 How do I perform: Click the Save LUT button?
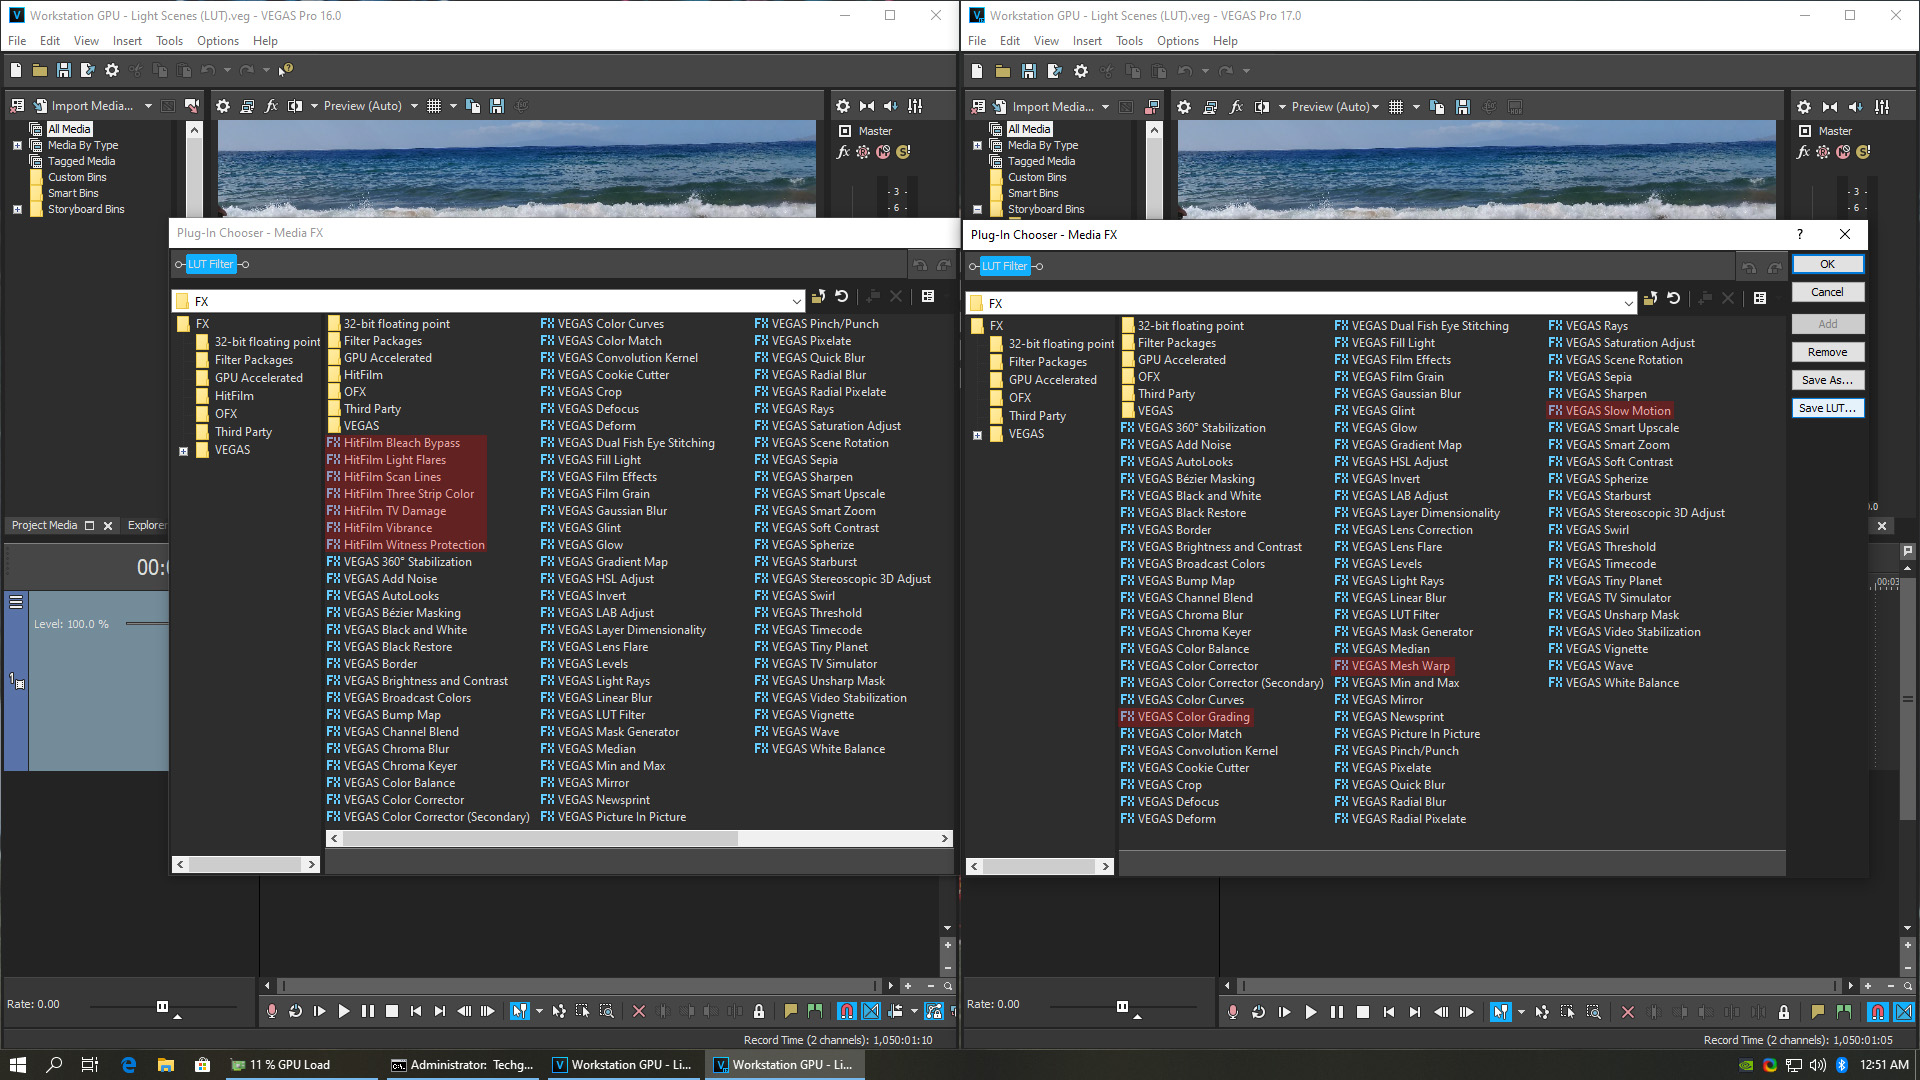(1827, 408)
